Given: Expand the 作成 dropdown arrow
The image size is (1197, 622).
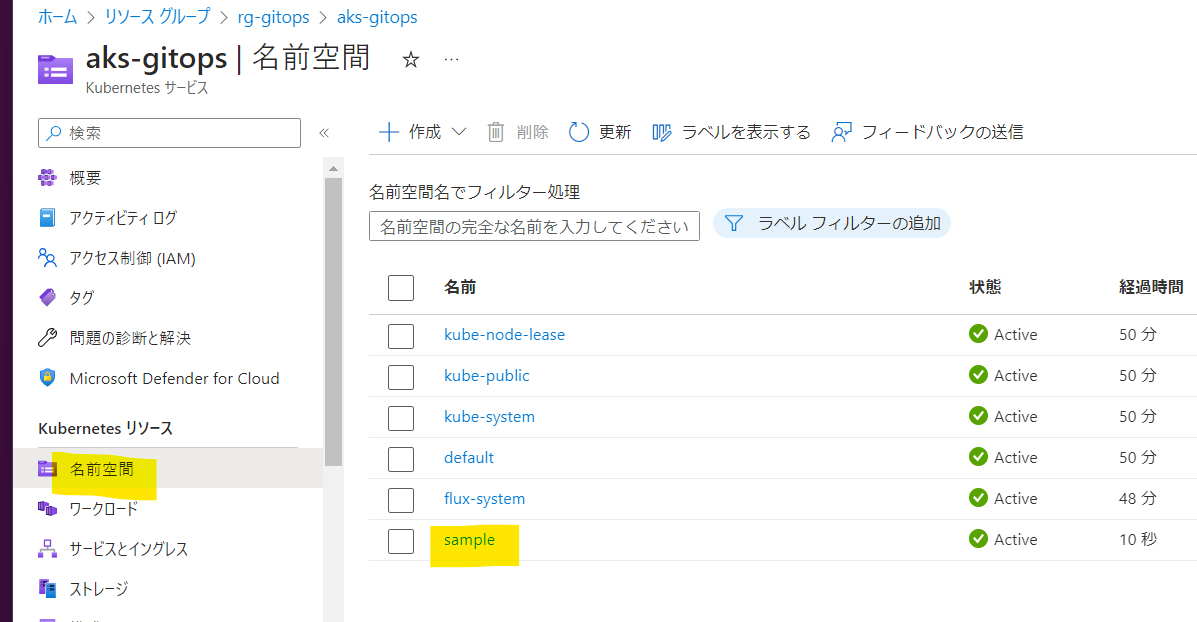Looking at the screenshot, I should (459, 132).
